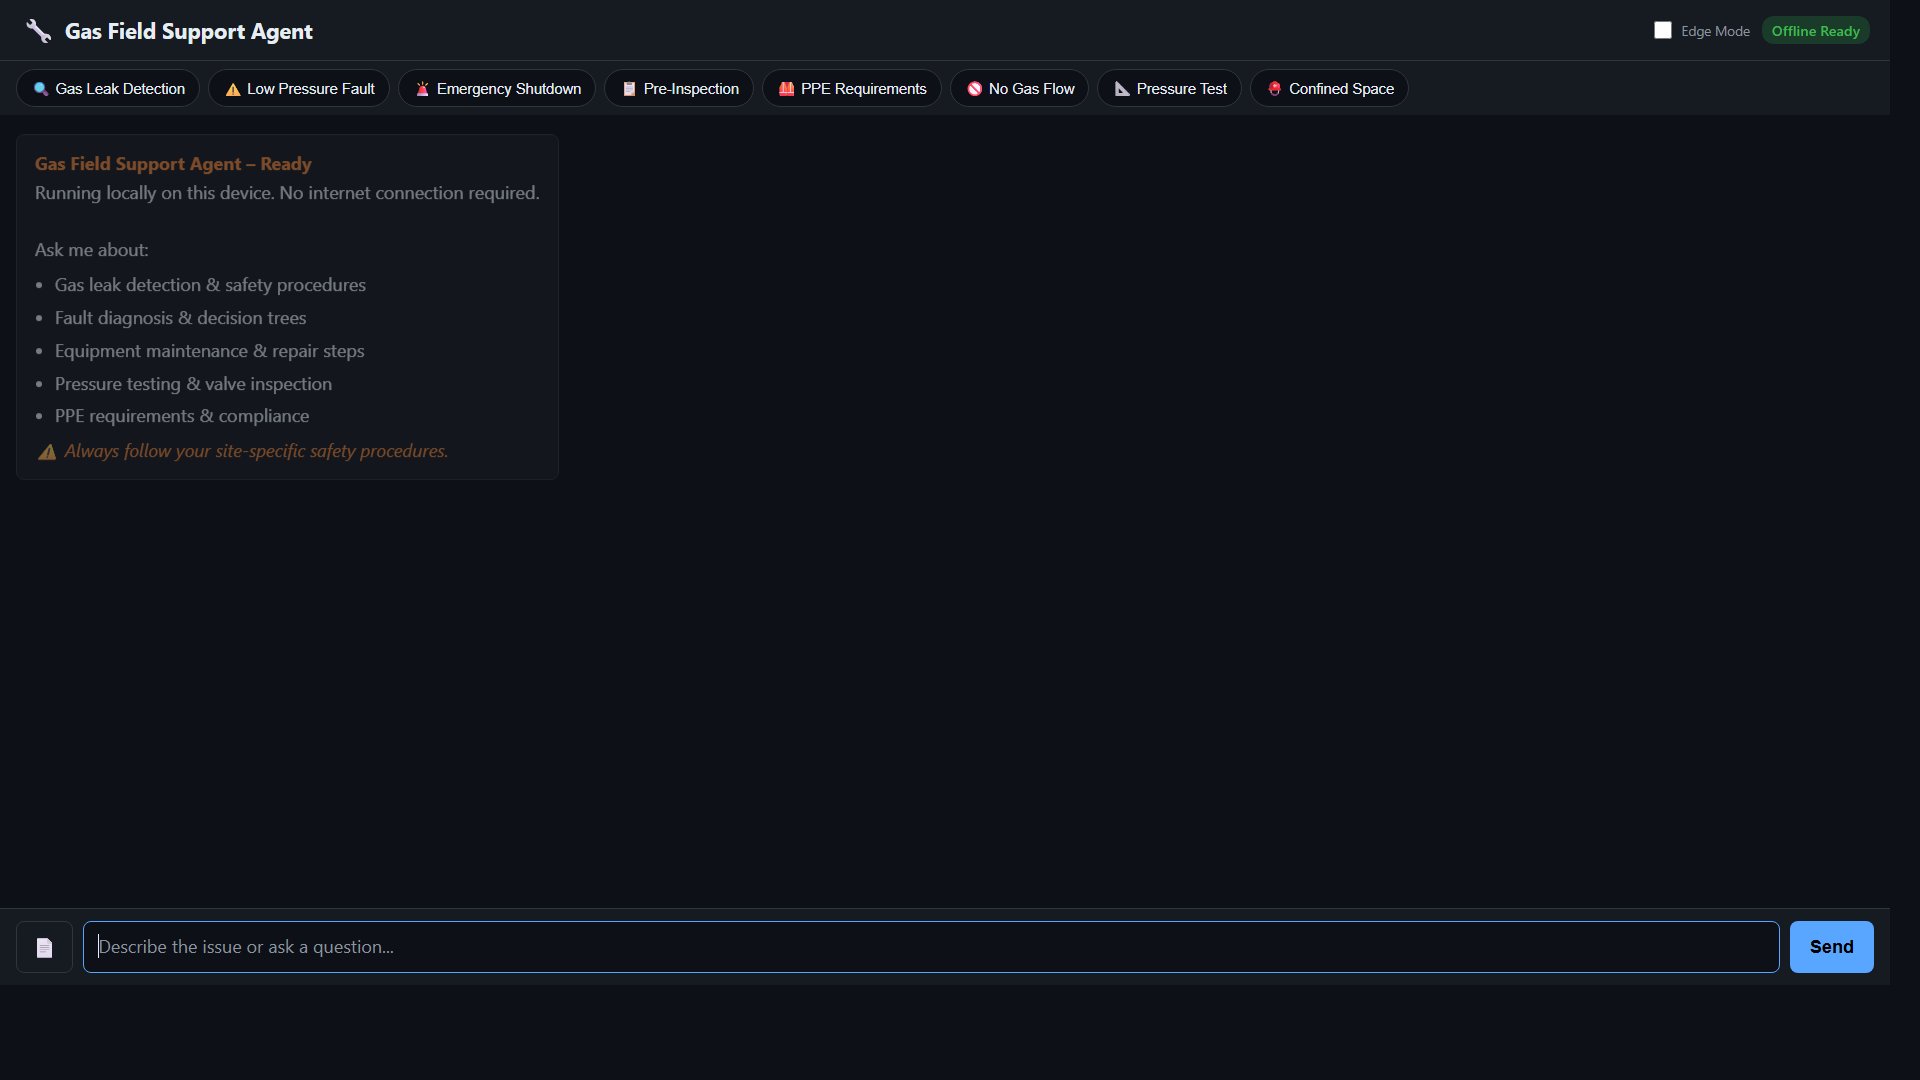The height and width of the screenshot is (1080, 1920).
Task: Open the document attachment icon beside the input
Action: [x=44, y=946]
